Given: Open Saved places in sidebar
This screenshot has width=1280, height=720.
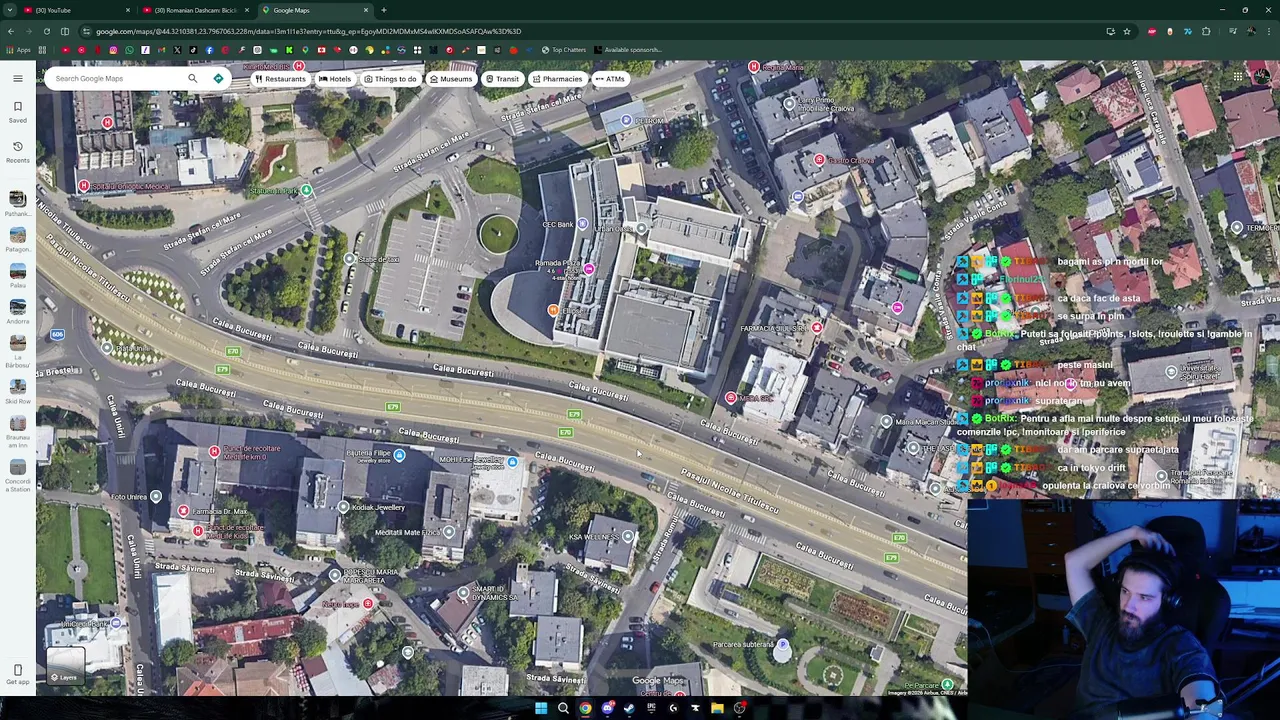Looking at the screenshot, I should click(17, 111).
